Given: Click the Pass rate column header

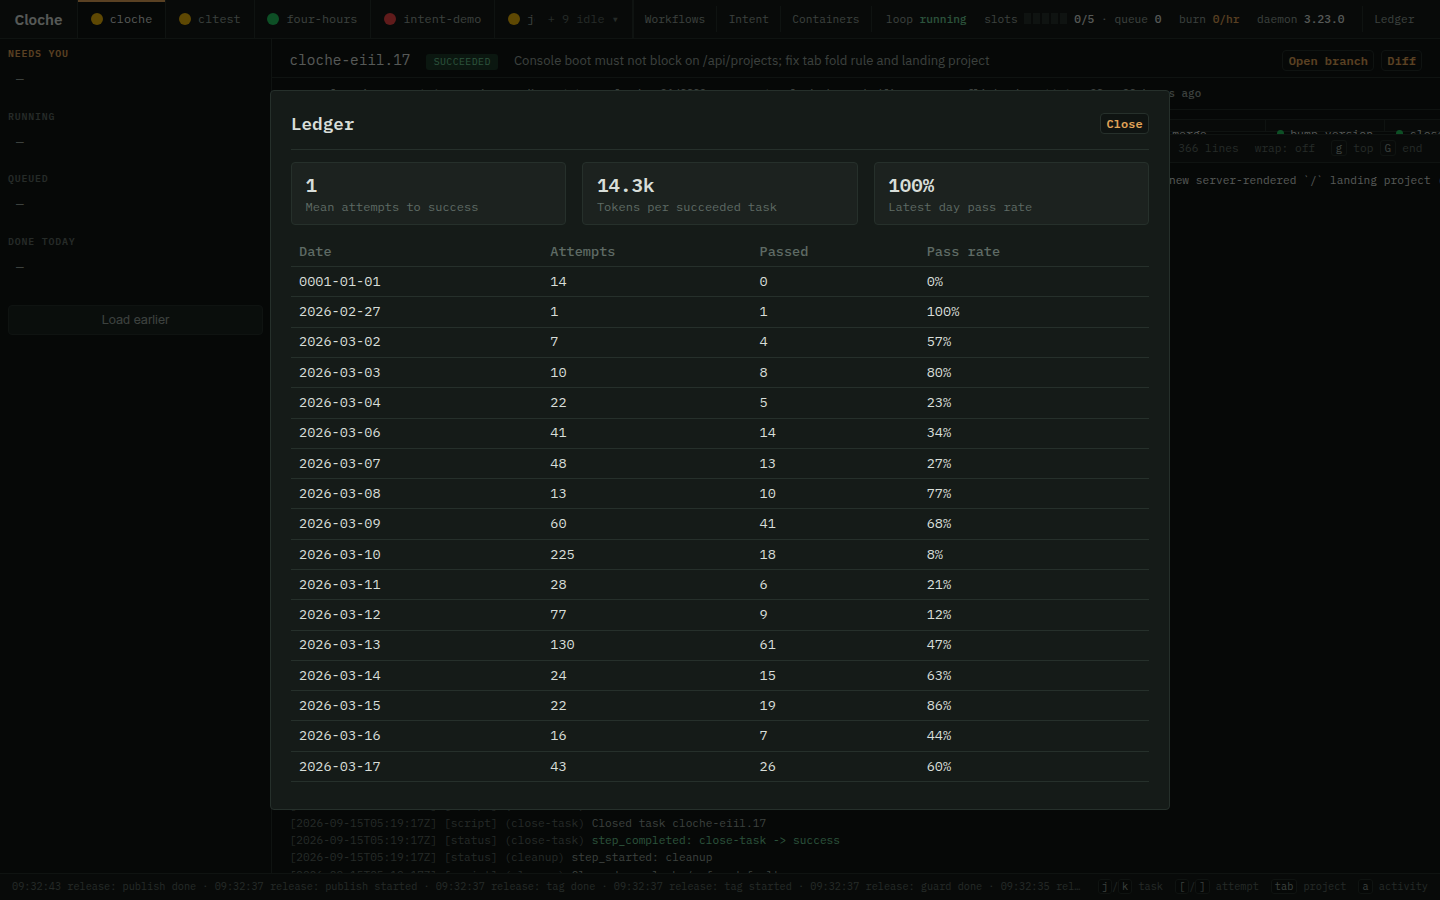Looking at the screenshot, I should [963, 252].
